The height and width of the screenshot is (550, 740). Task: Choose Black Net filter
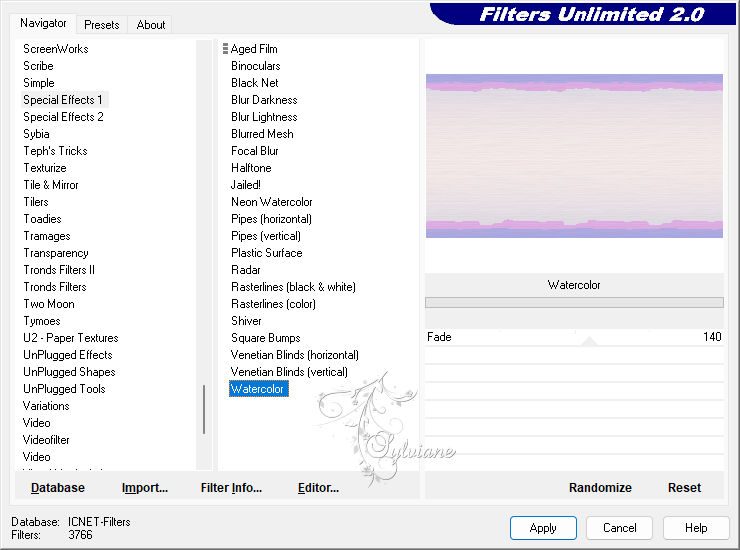(x=255, y=83)
